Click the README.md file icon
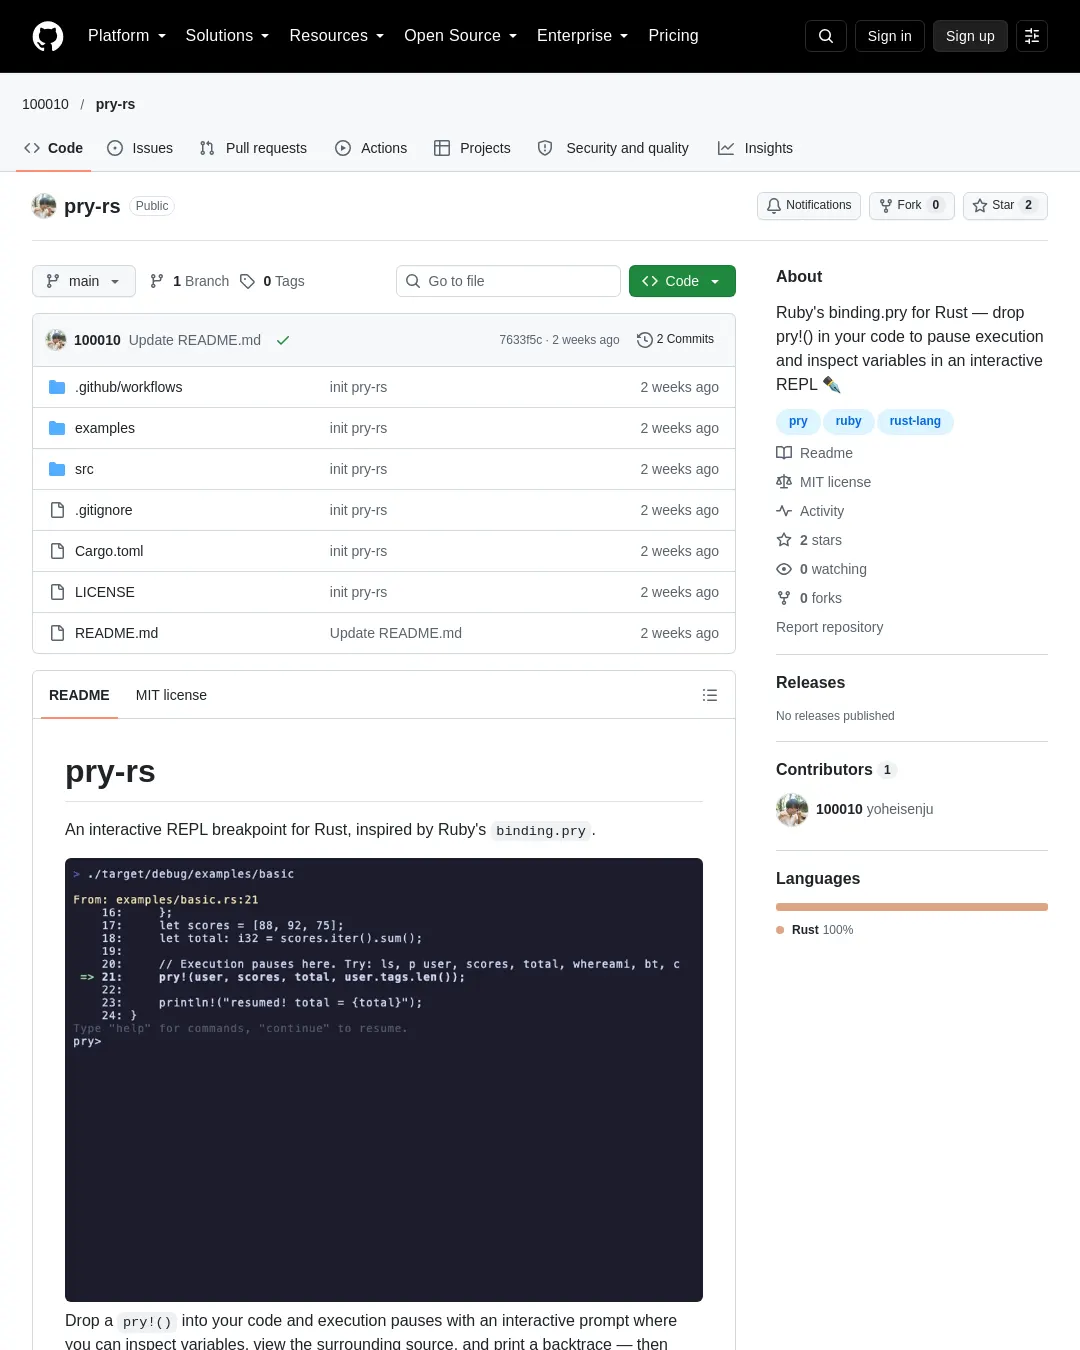The height and width of the screenshot is (1350, 1080). coord(57,633)
